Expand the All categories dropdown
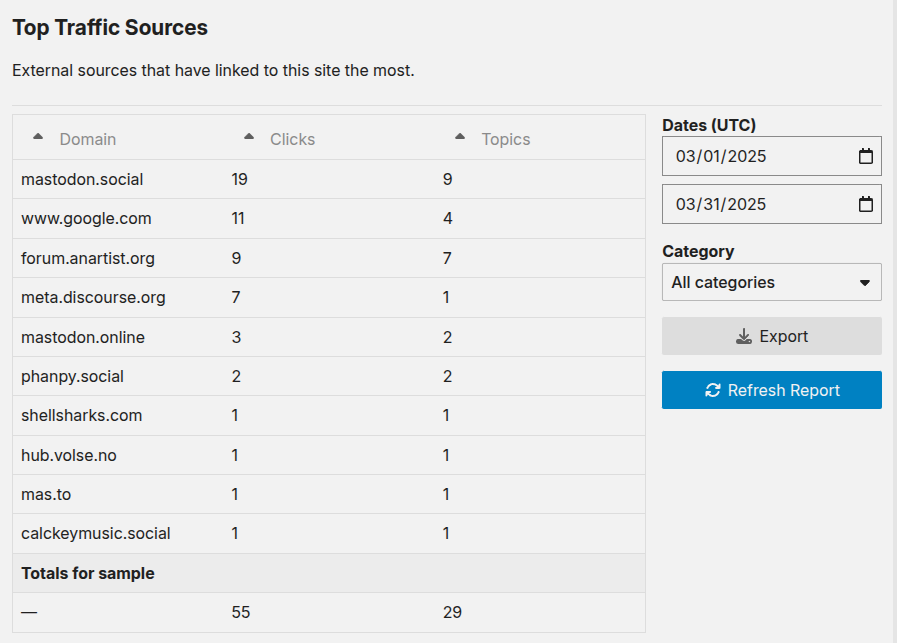The width and height of the screenshot is (897, 643). tap(772, 282)
